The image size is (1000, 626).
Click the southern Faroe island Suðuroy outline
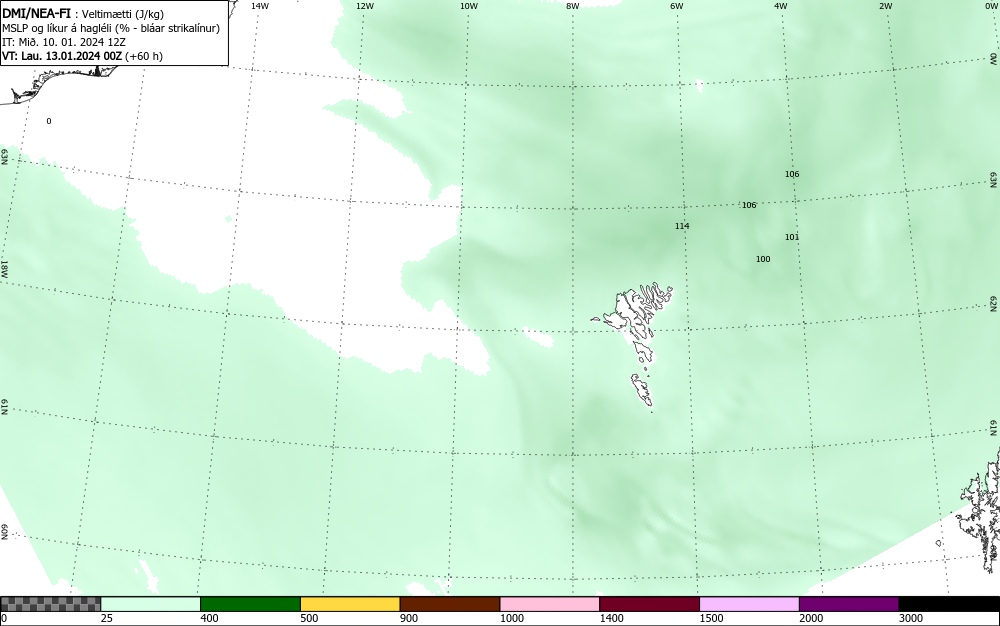click(642, 390)
